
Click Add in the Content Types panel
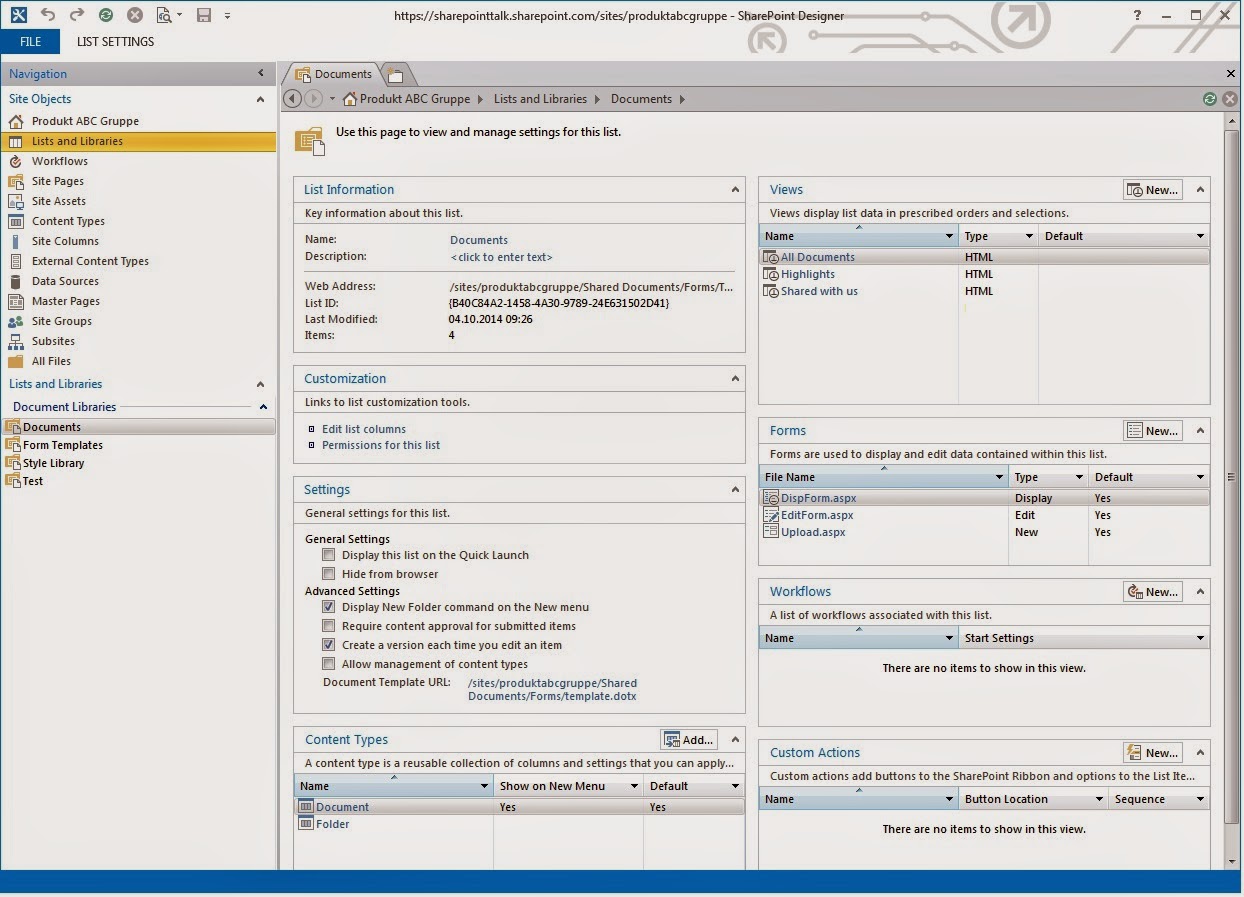(688, 739)
